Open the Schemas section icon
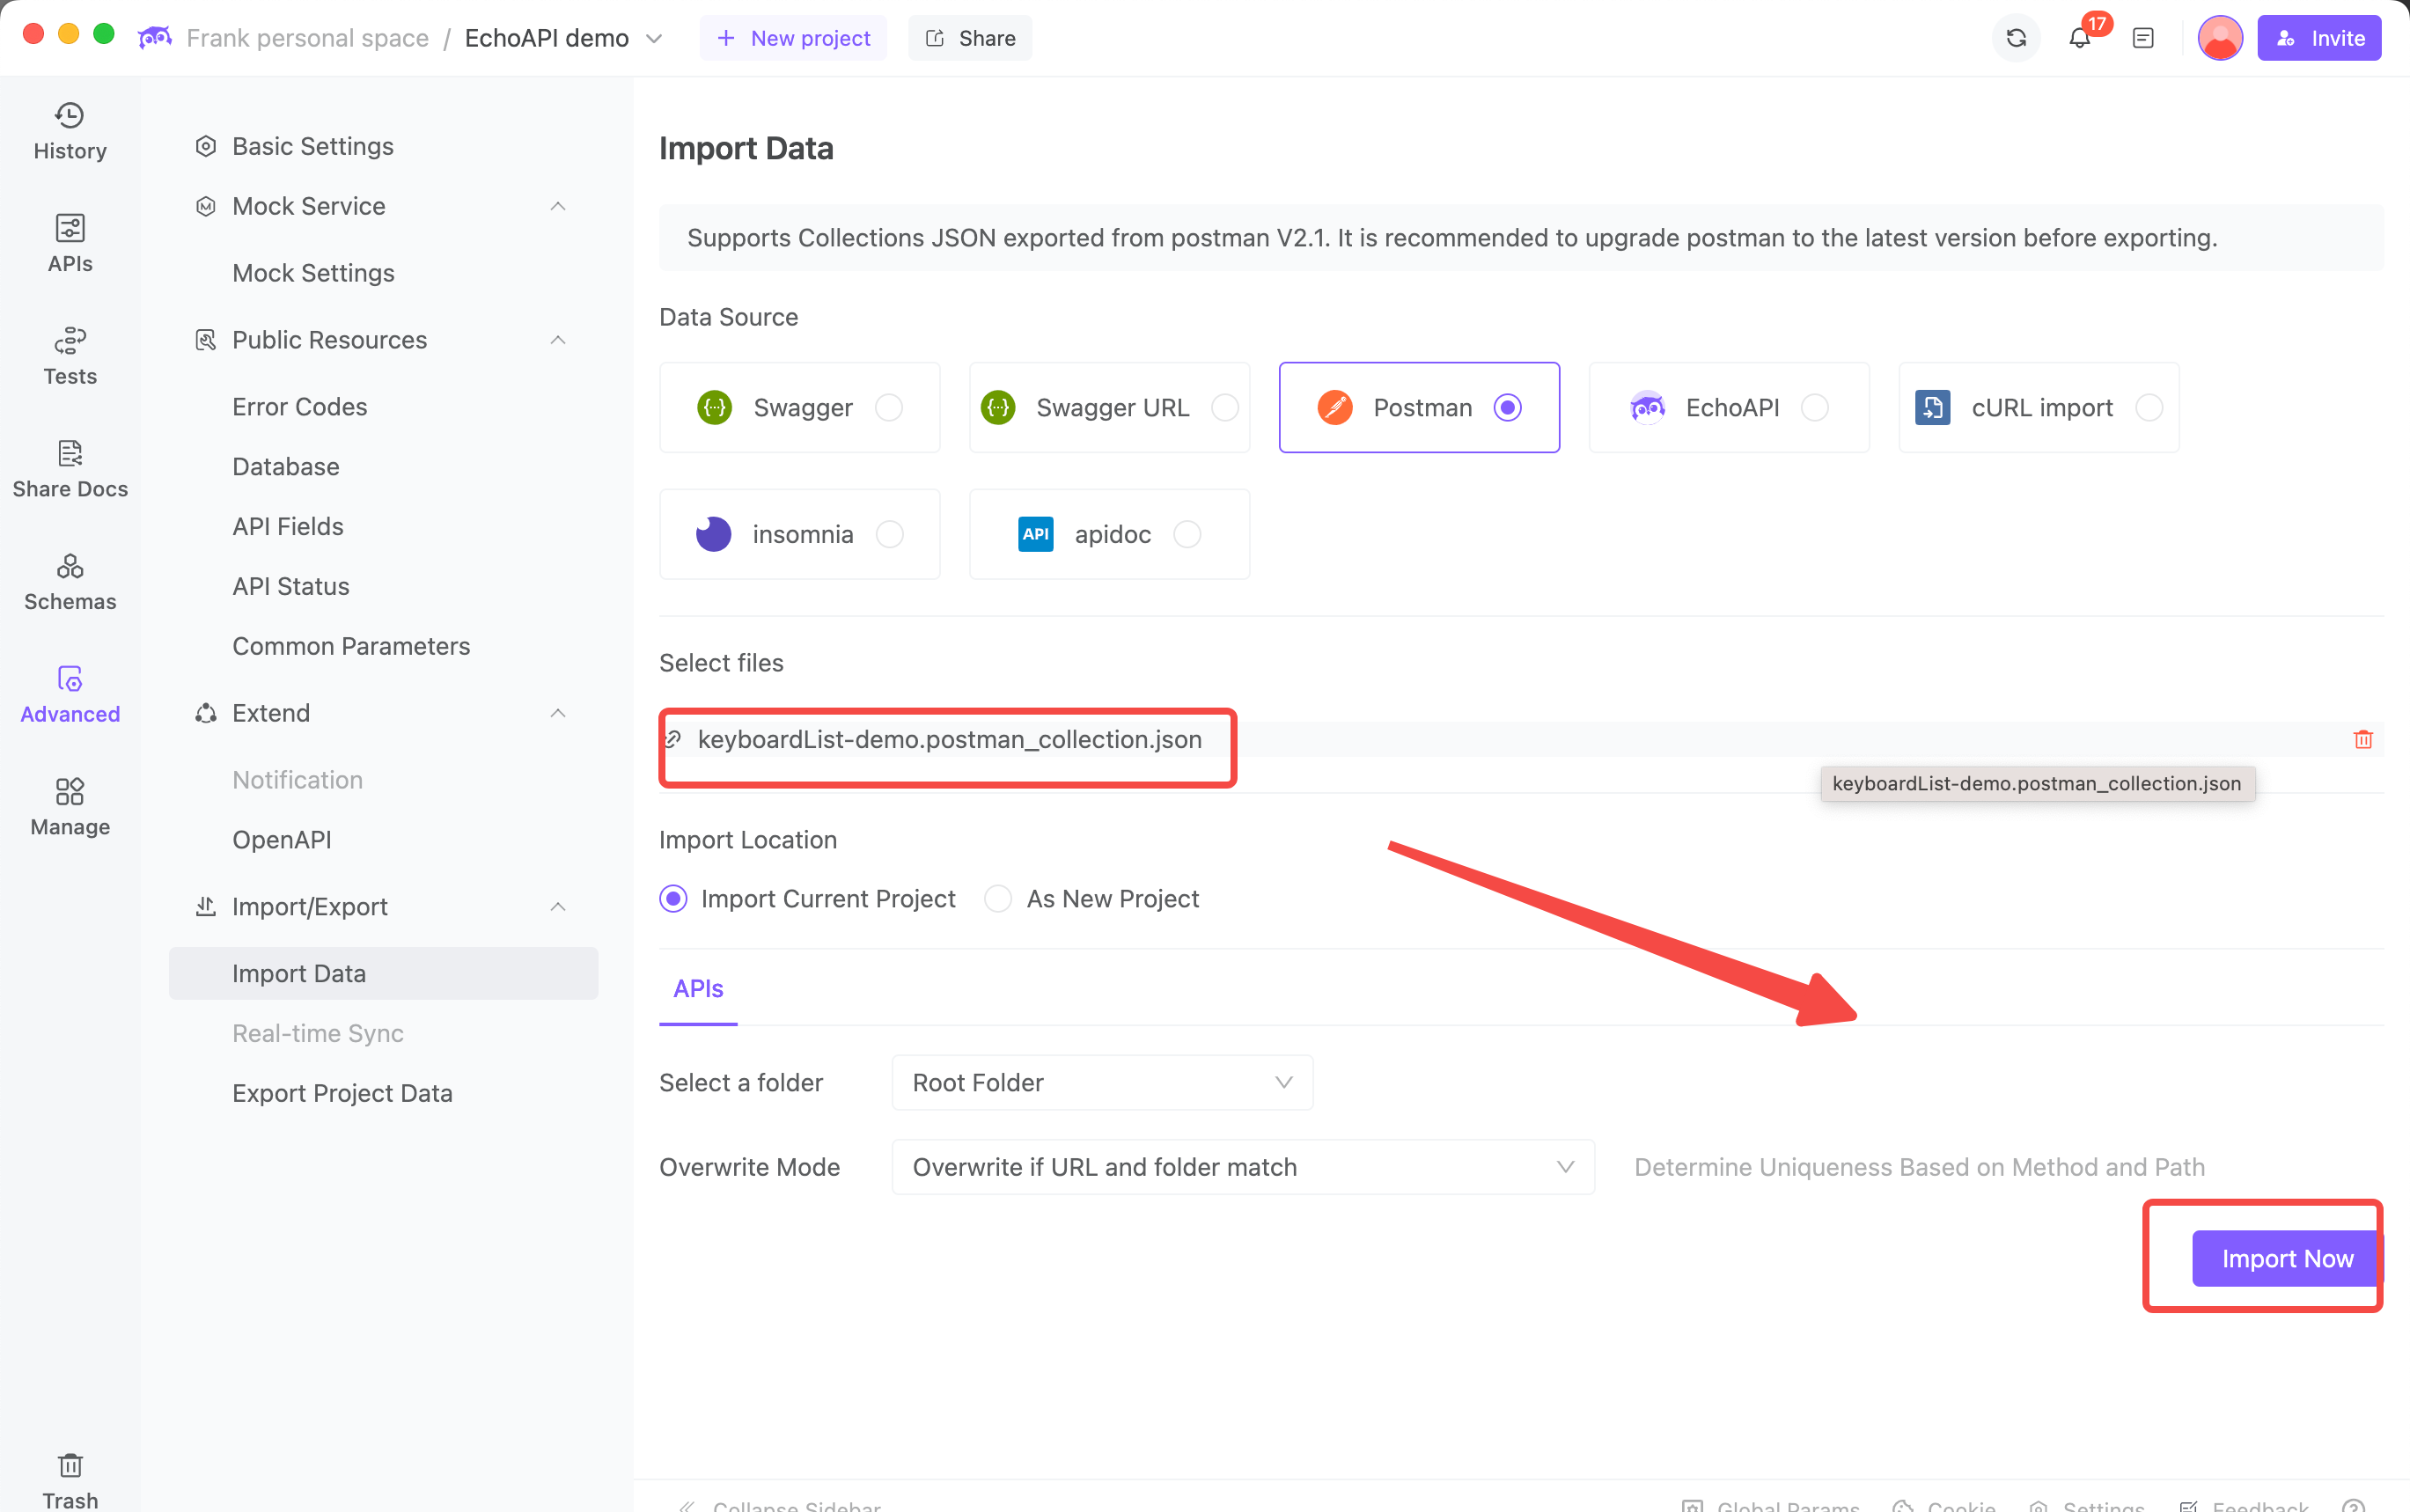The height and width of the screenshot is (1512, 2410). click(x=69, y=567)
